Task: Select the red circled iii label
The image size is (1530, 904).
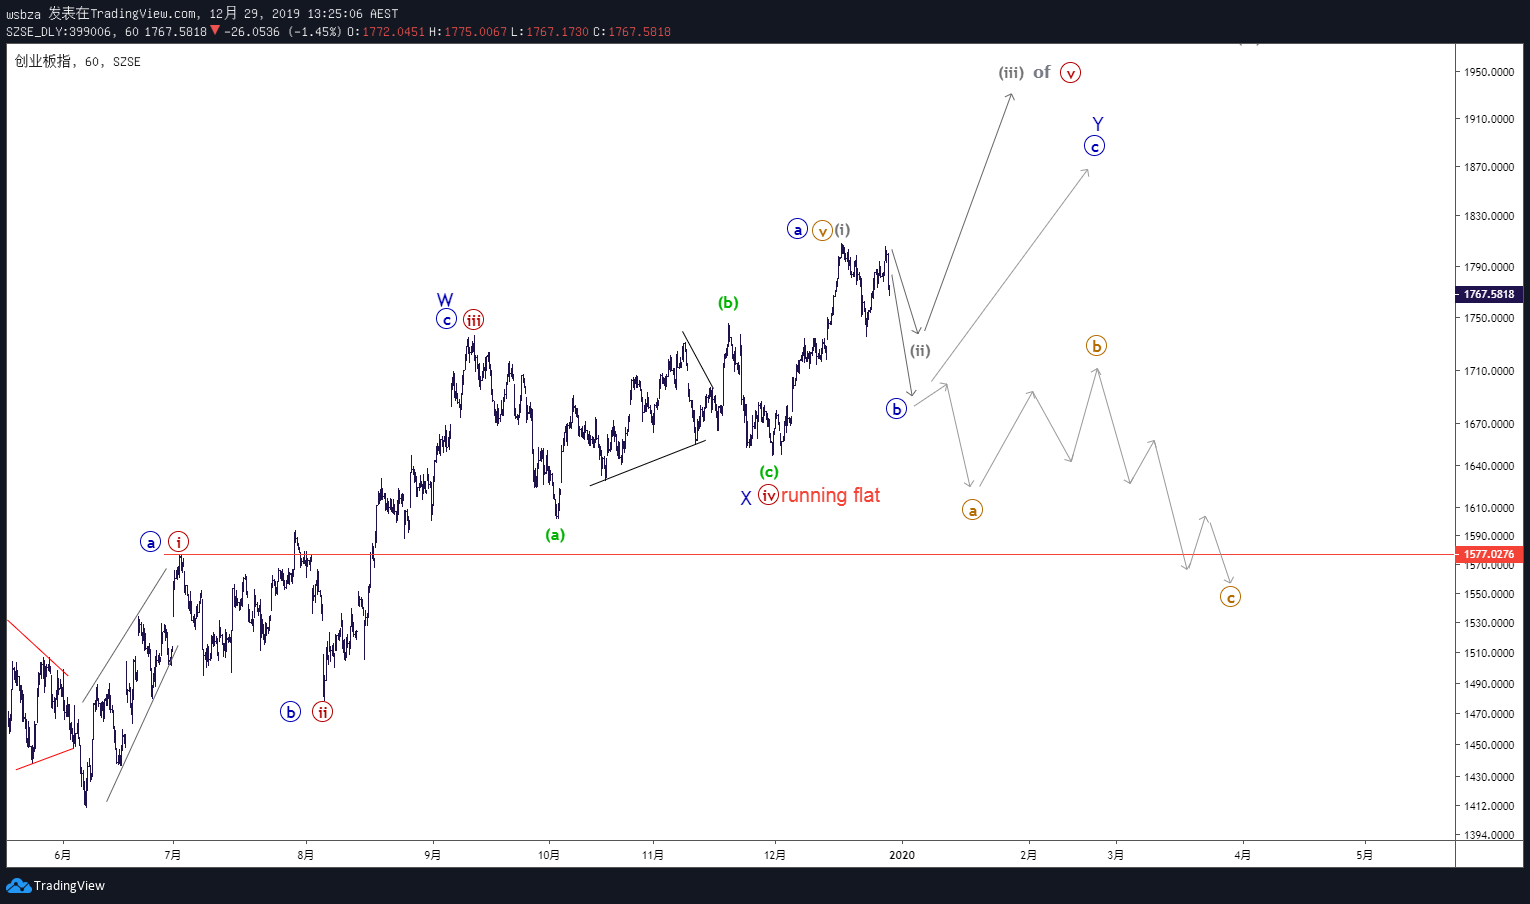Action: 473,320
